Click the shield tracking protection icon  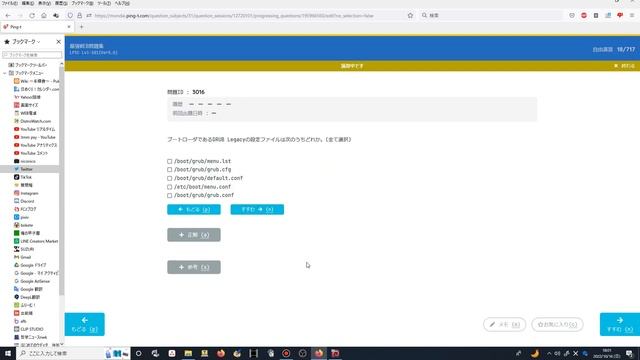click(70, 16)
